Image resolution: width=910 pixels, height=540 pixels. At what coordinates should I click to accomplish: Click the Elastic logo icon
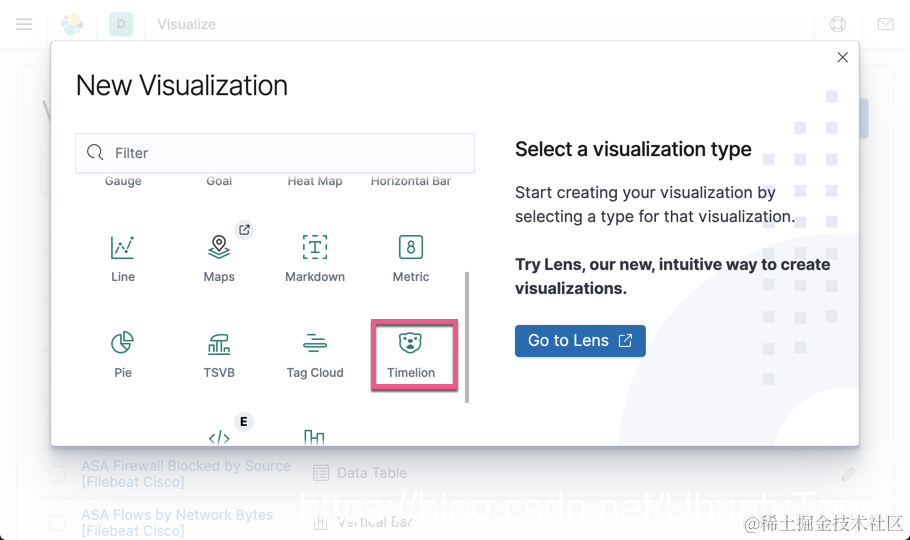[x=72, y=24]
